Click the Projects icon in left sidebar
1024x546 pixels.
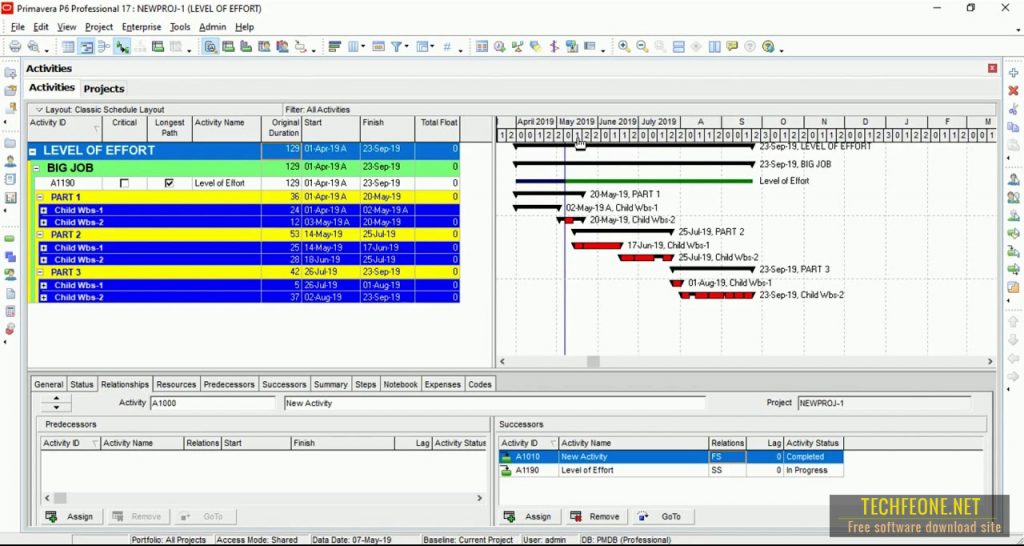coord(10,142)
